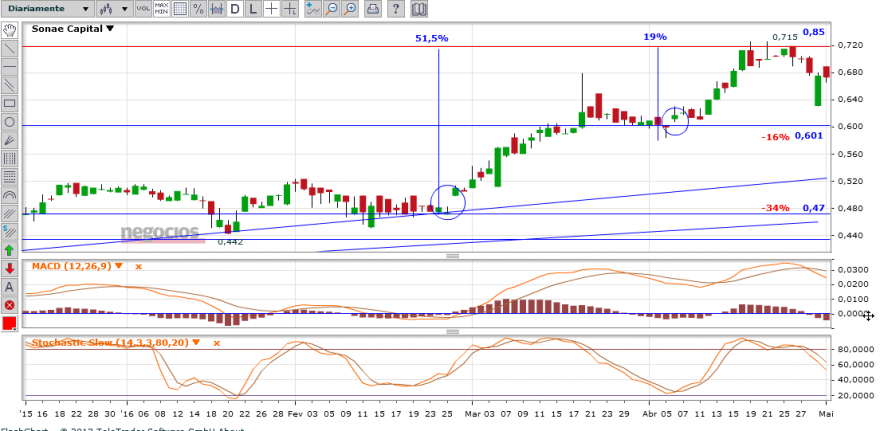Remove the MACD indicator with x
880x431 pixels.
pyautogui.click(x=138, y=267)
